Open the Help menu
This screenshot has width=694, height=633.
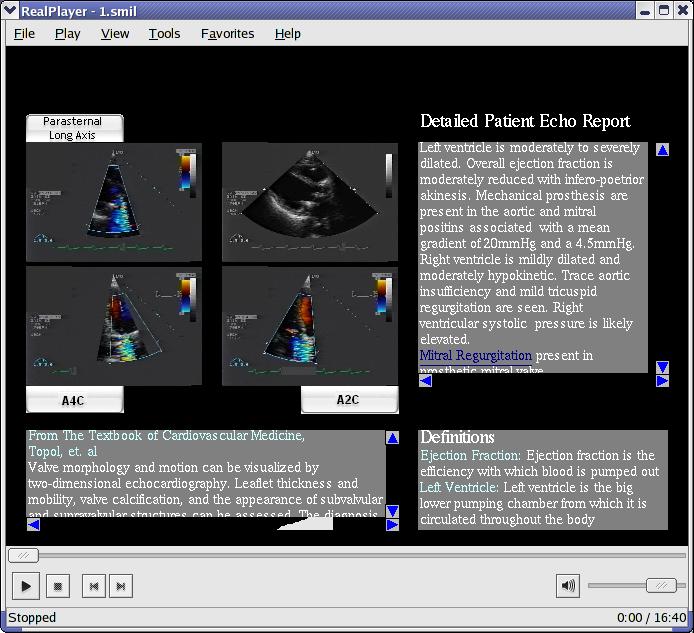[288, 34]
